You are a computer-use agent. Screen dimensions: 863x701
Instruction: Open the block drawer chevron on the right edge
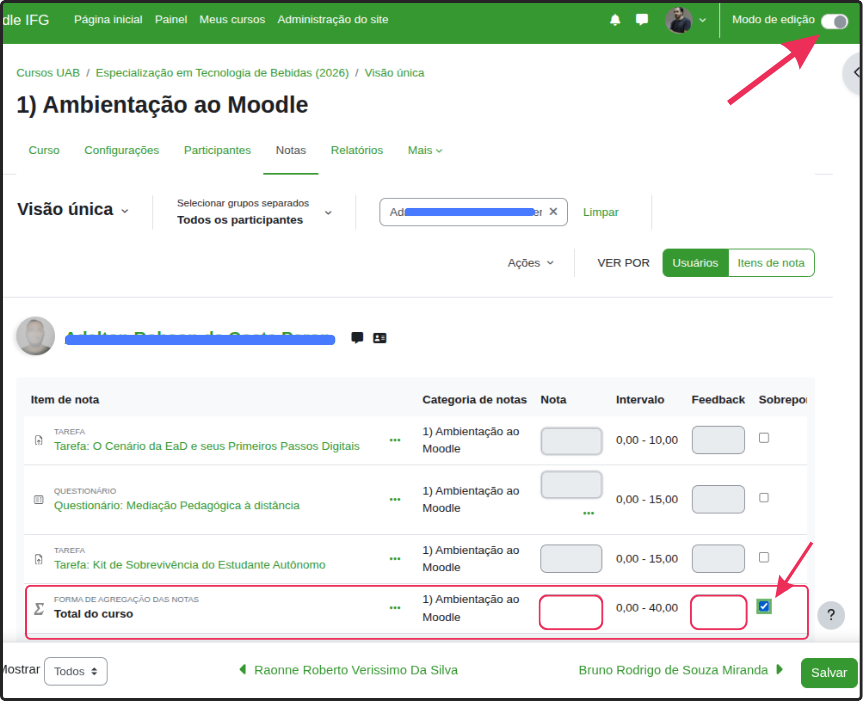pyautogui.click(x=855, y=74)
